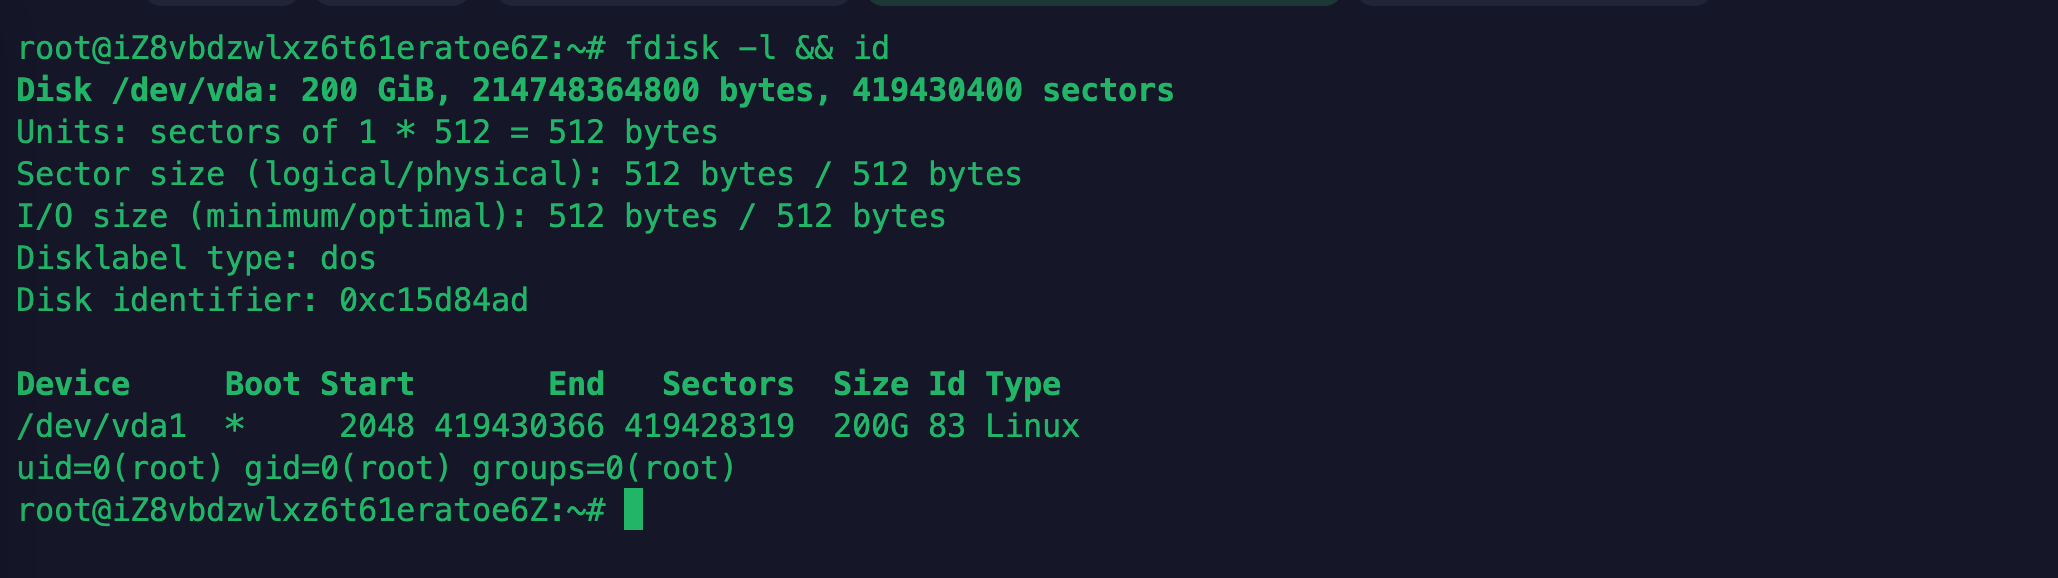
Task: Click the "Boot" column header
Action: coord(262,384)
